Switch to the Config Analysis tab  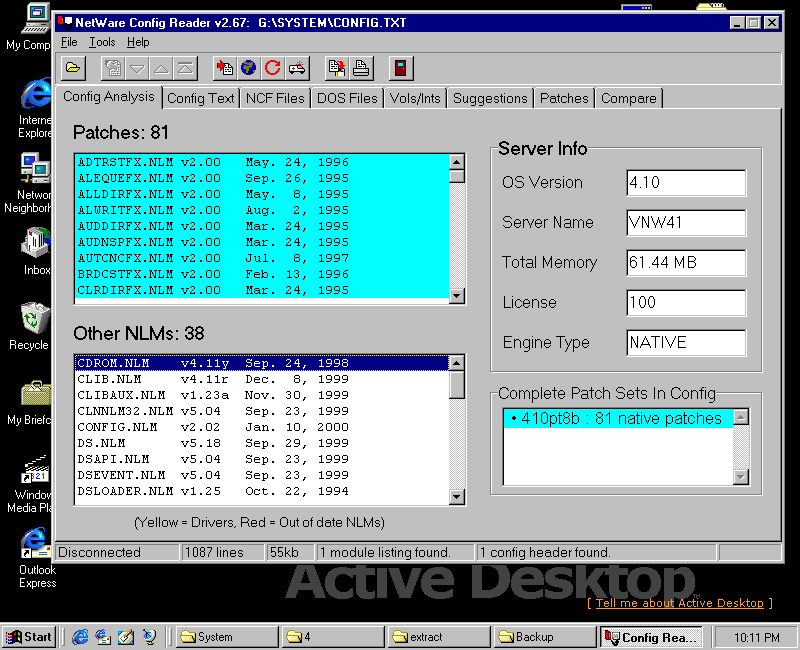click(109, 97)
